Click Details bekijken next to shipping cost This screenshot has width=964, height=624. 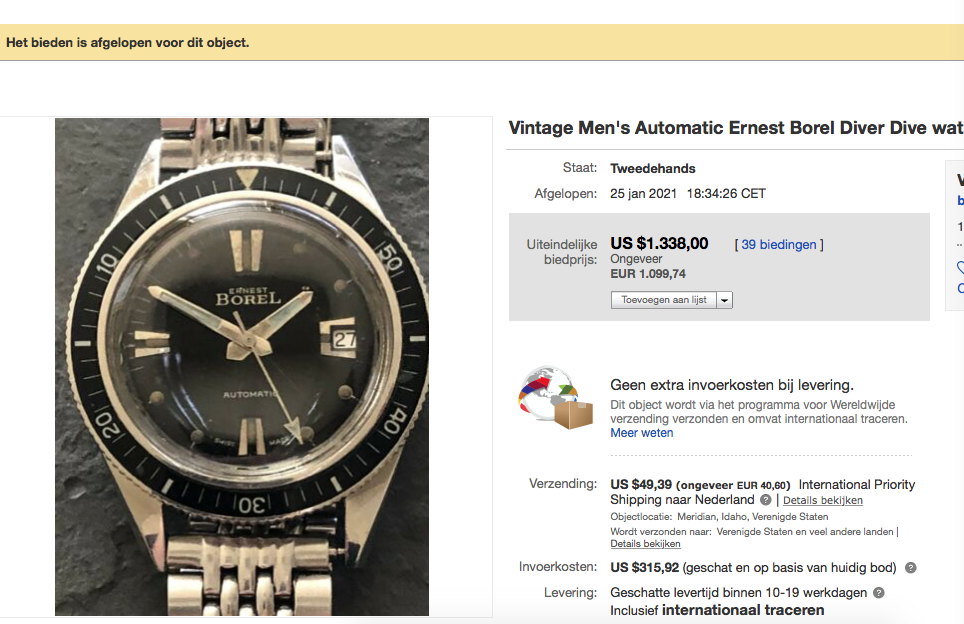[x=823, y=500]
